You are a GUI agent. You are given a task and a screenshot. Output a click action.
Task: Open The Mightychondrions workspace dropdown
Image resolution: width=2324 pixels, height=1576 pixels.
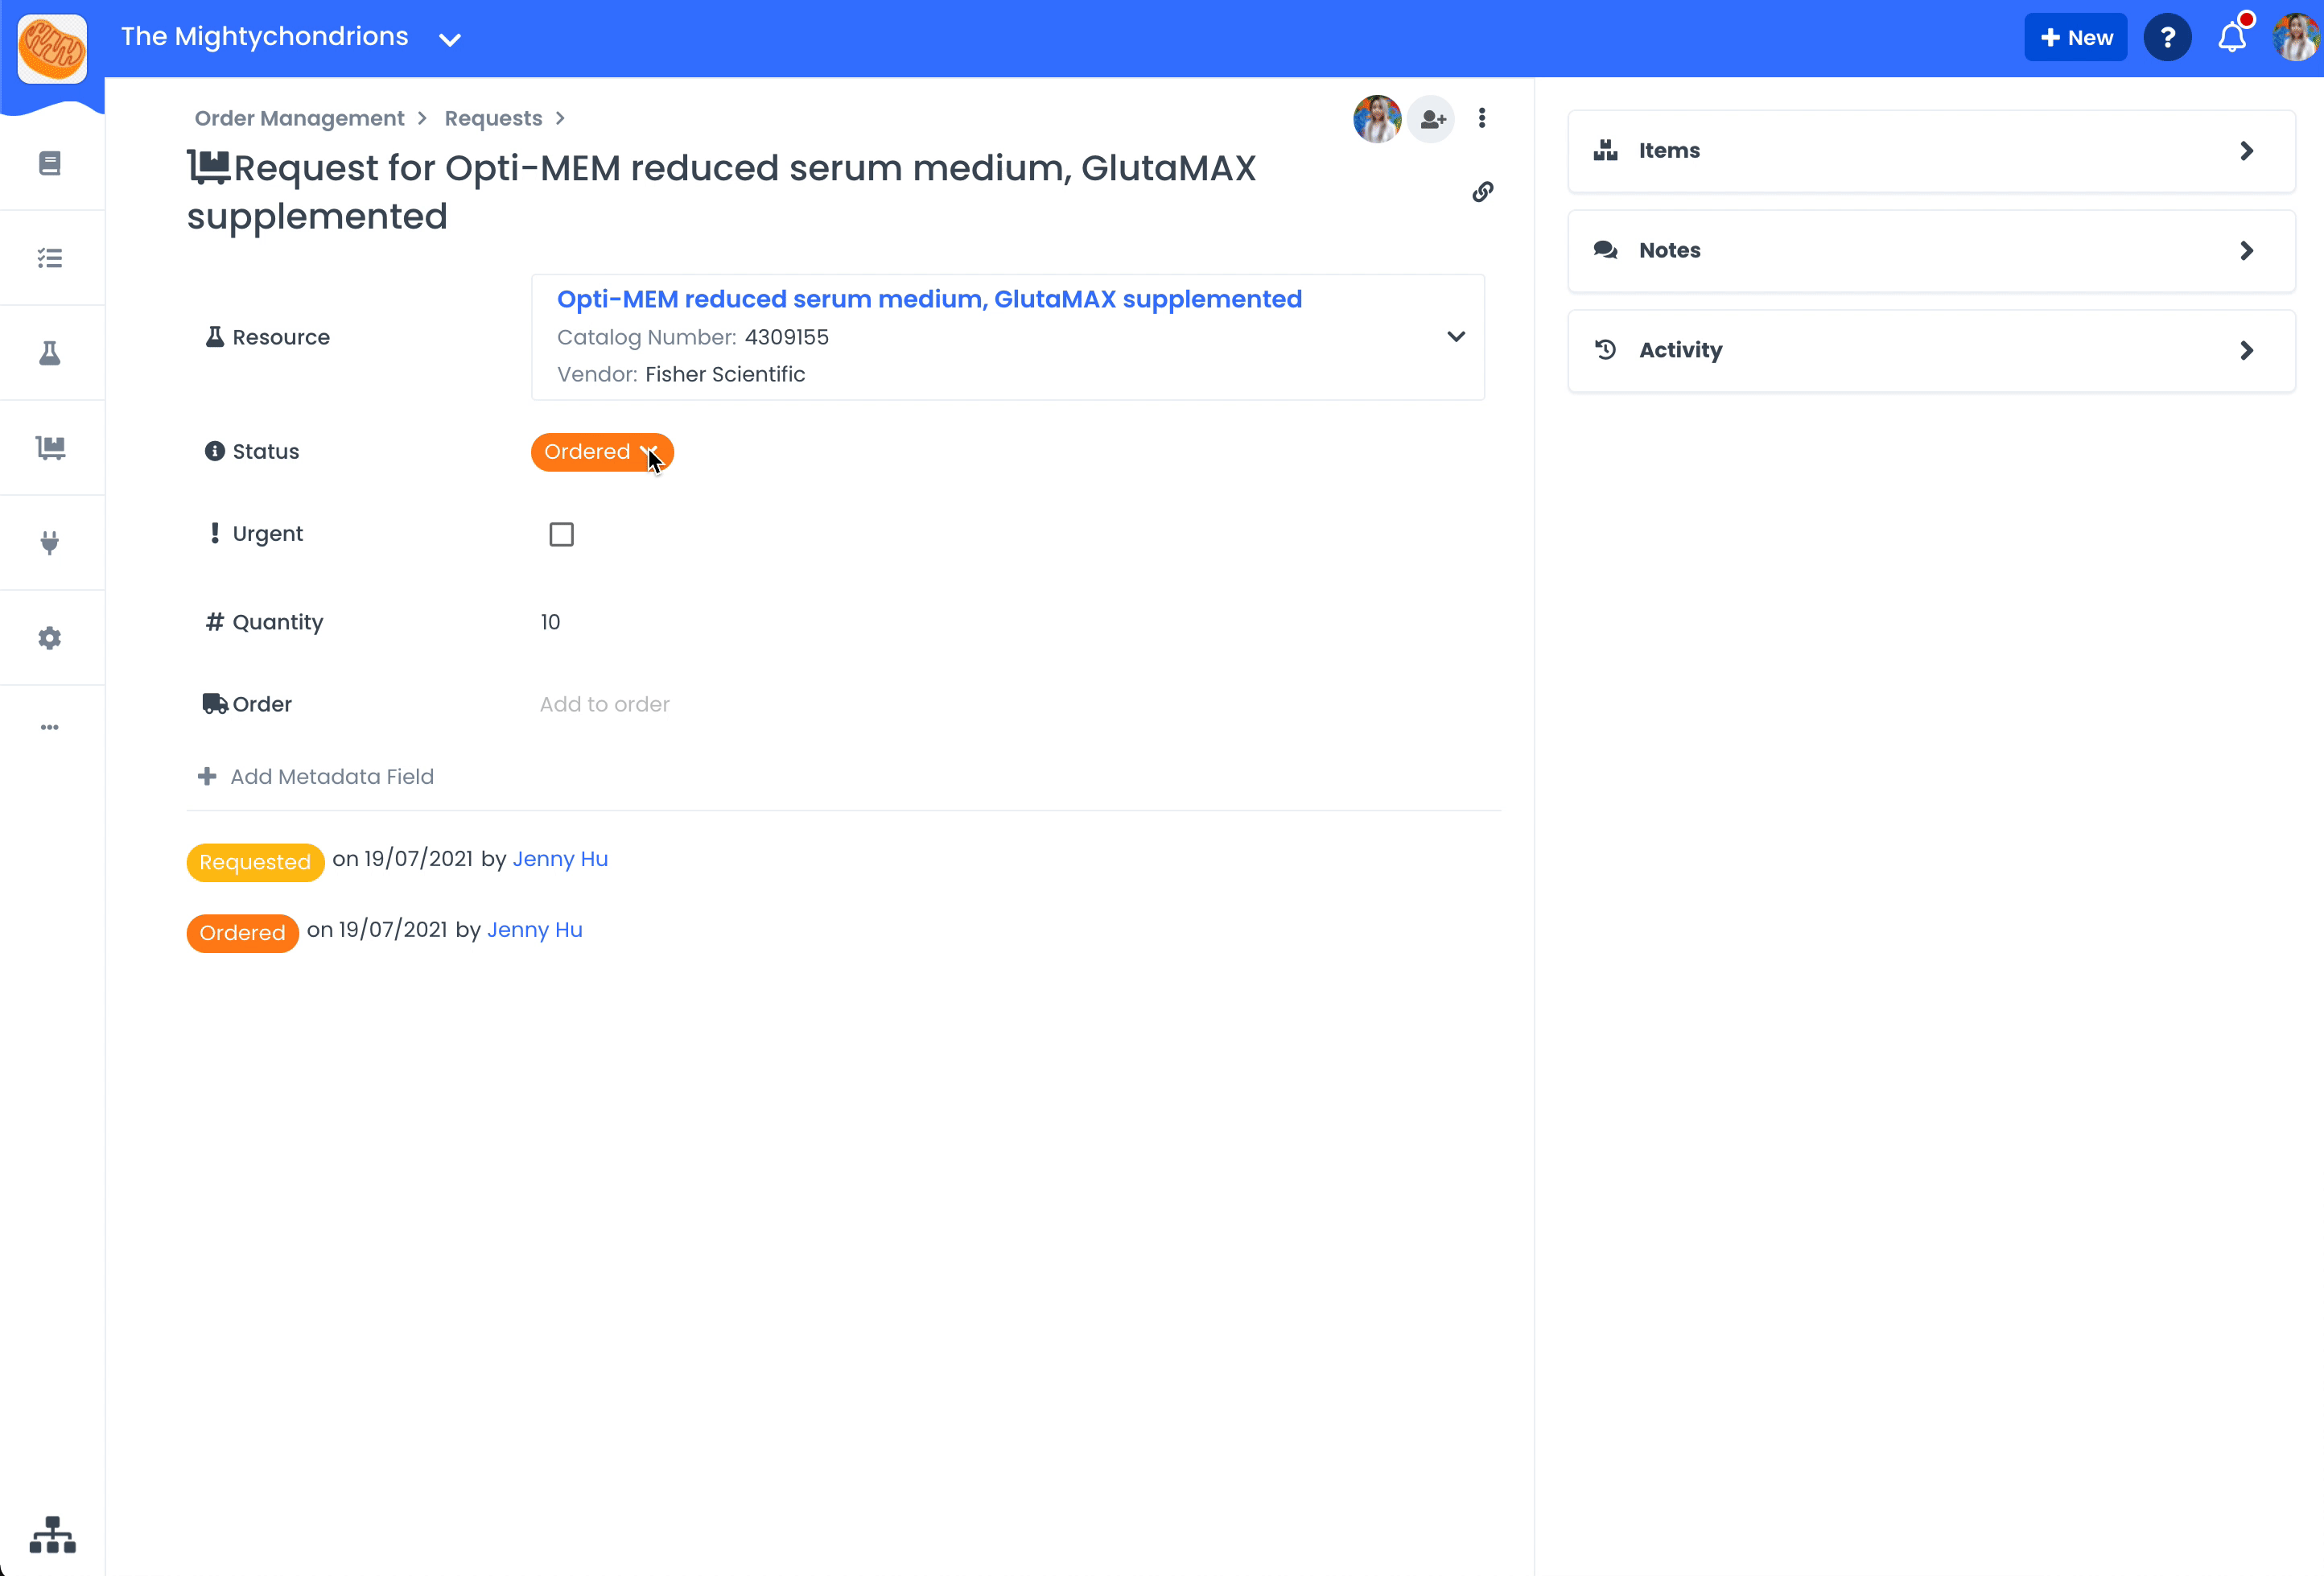[x=449, y=40]
